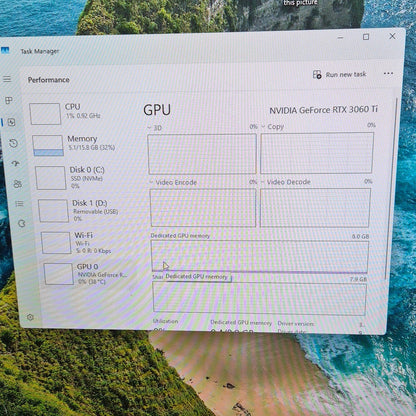Click the 3D engine graph
Screen dimensions: 416x416
[x=202, y=154]
